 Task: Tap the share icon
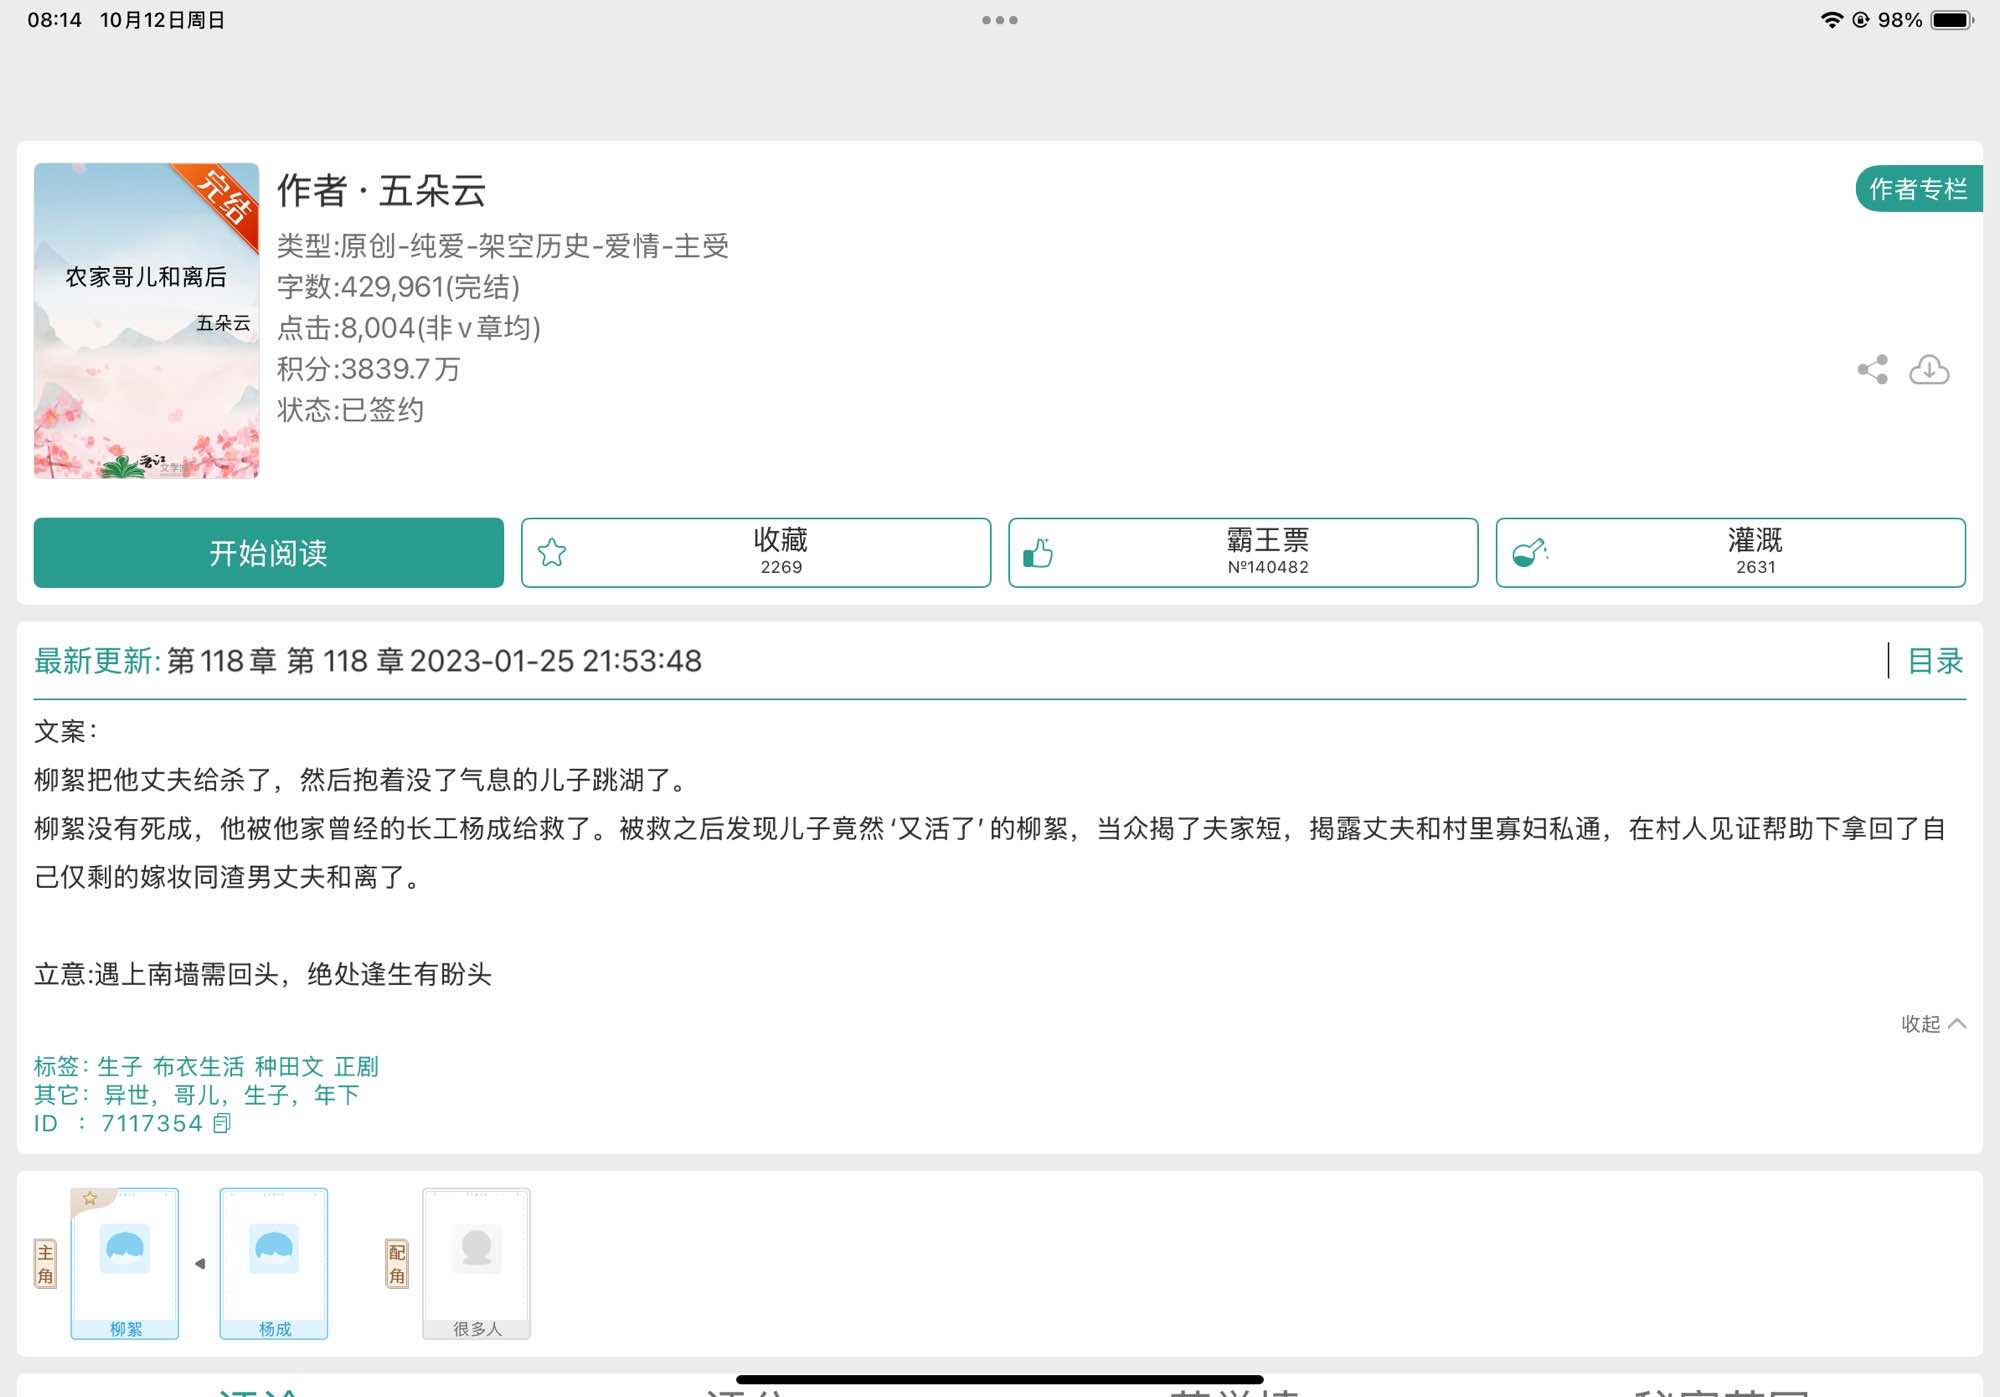tap(1872, 370)
